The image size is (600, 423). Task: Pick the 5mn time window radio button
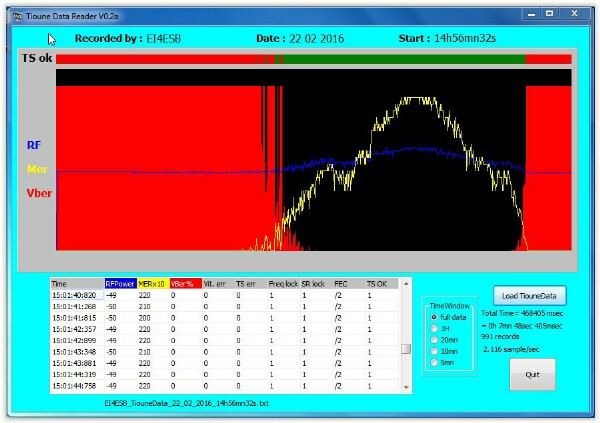point(433,361)
